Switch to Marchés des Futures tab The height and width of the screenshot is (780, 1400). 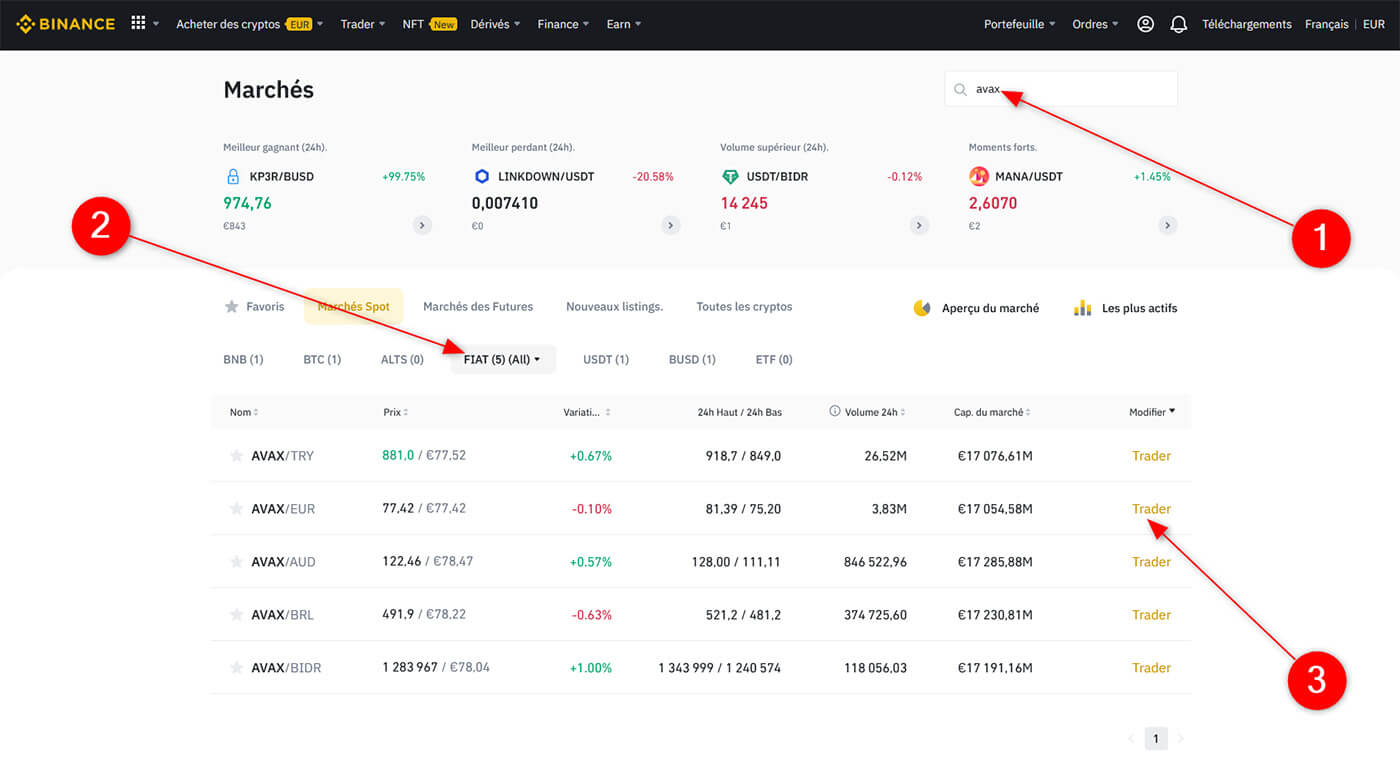pos(478,307)
